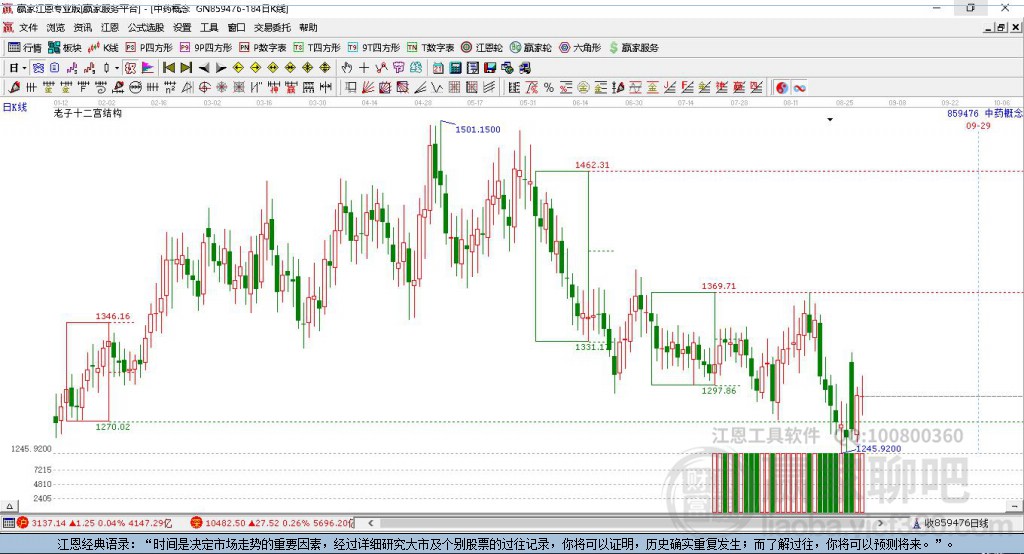Click the percent sign tool icon
Image resolution: width=1024 pixels, height=554 pixels.
click(549, 88)
